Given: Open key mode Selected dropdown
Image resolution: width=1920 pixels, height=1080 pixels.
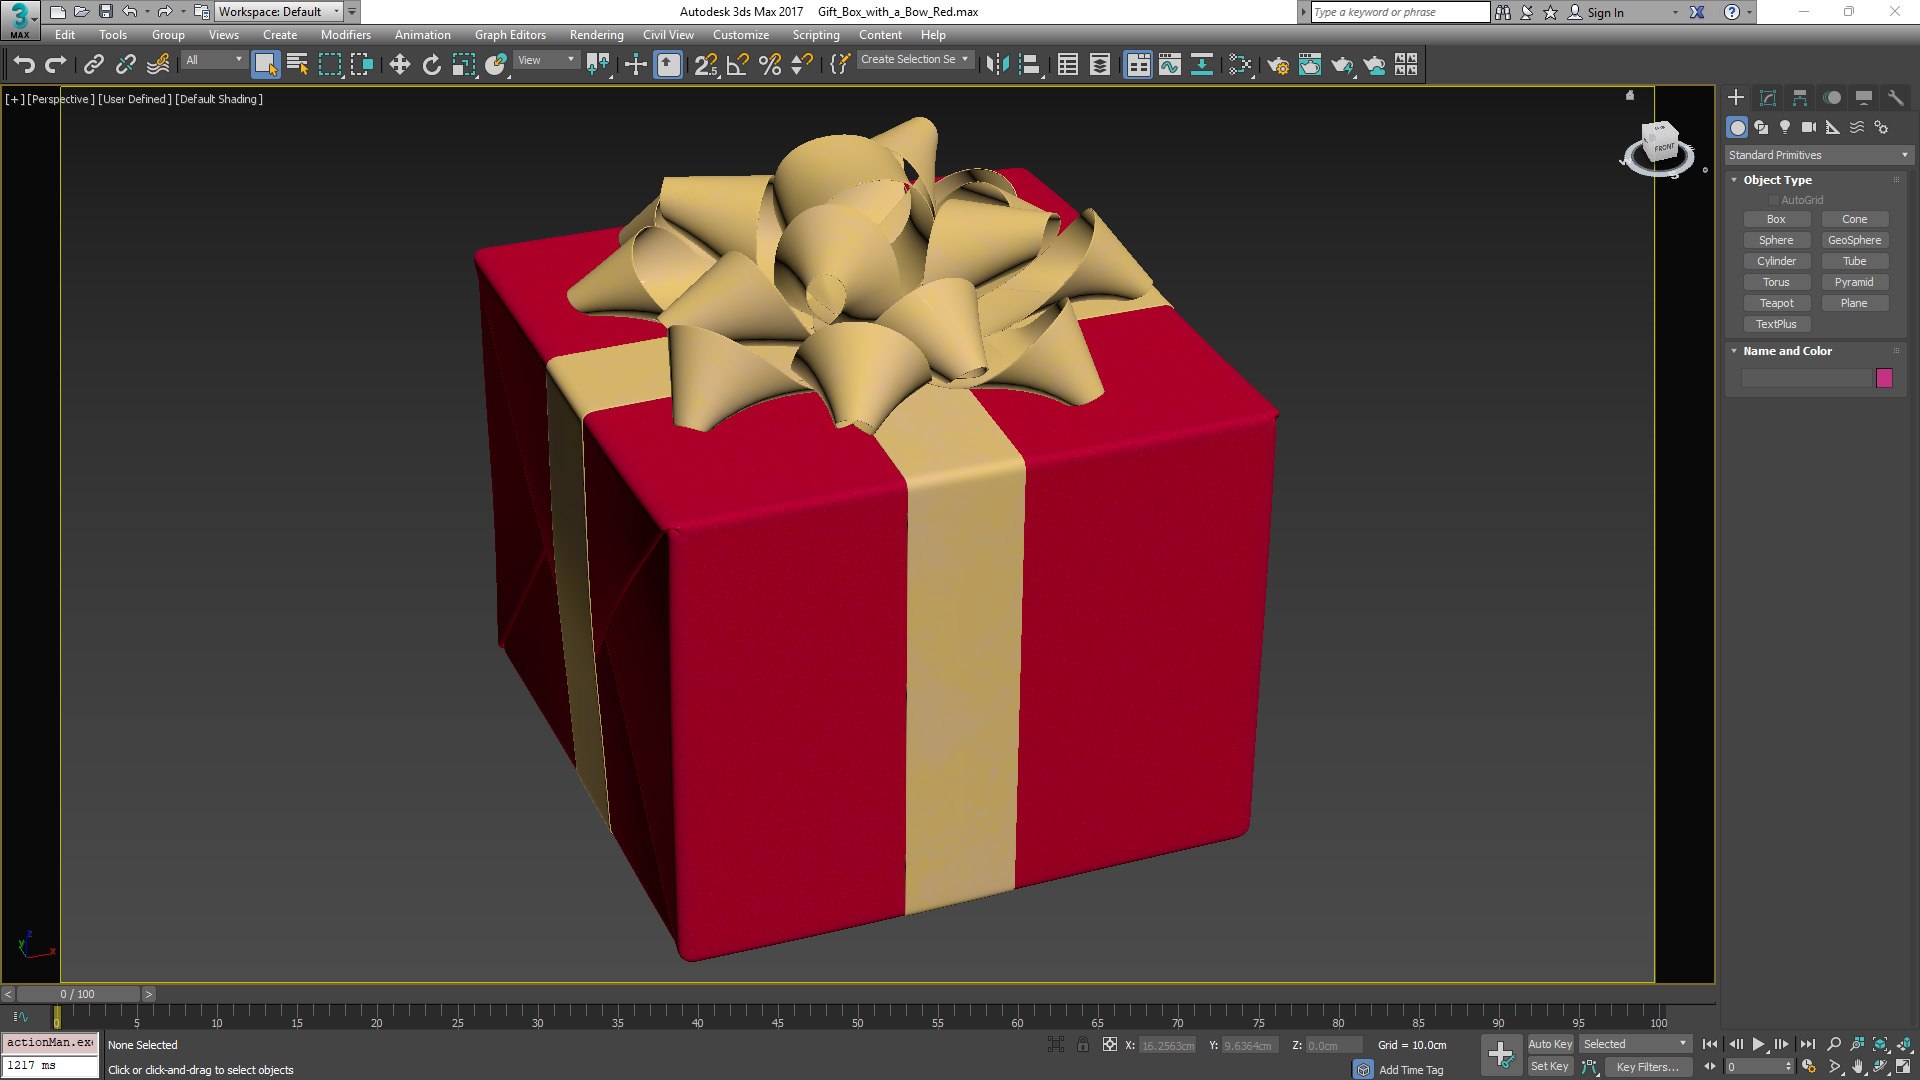Looking at the screenshot, I should [x=1635, y=1044].
